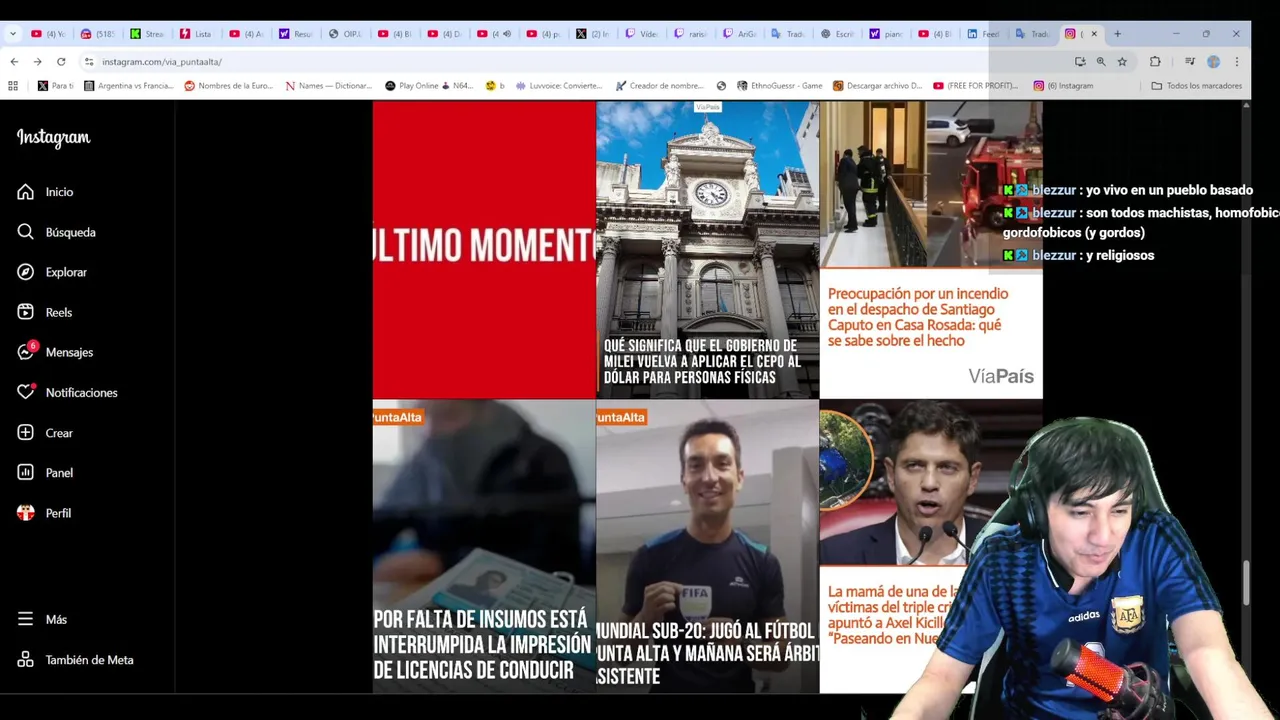Go back with browser back arrow

pyautogui.click(x=14, y=61)
